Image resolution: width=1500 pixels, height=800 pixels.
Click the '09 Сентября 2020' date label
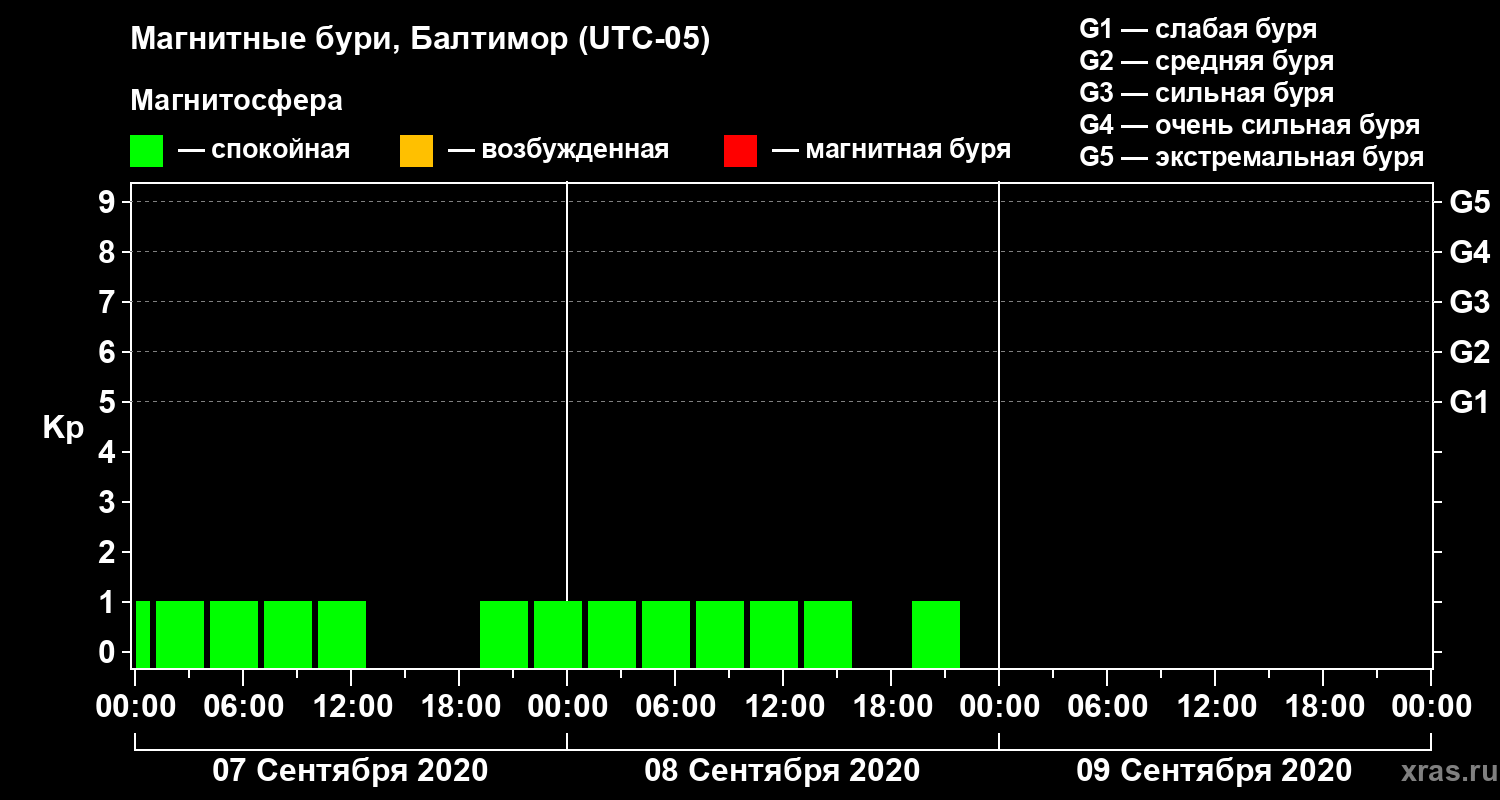[1214, 771]
